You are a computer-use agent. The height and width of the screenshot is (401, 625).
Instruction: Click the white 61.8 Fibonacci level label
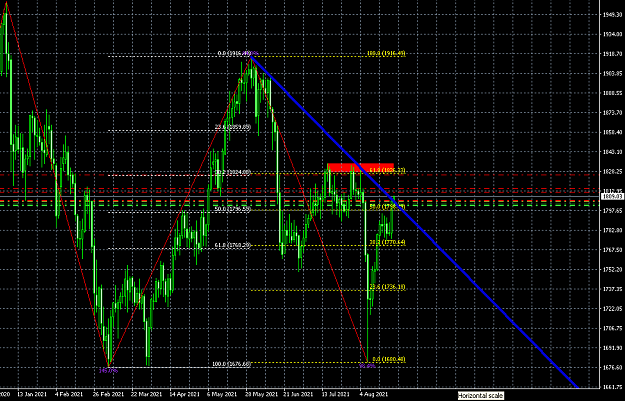(x=233, y=245)
